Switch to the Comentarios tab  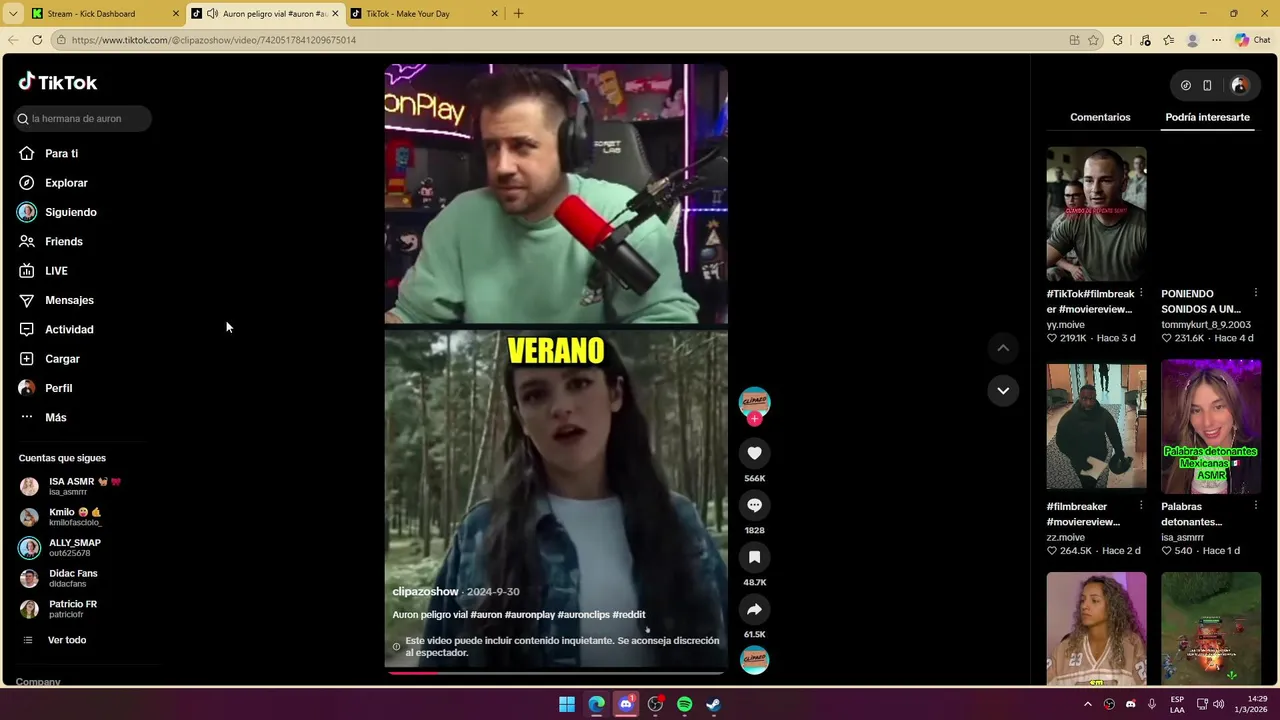[x=1100, y=117]
